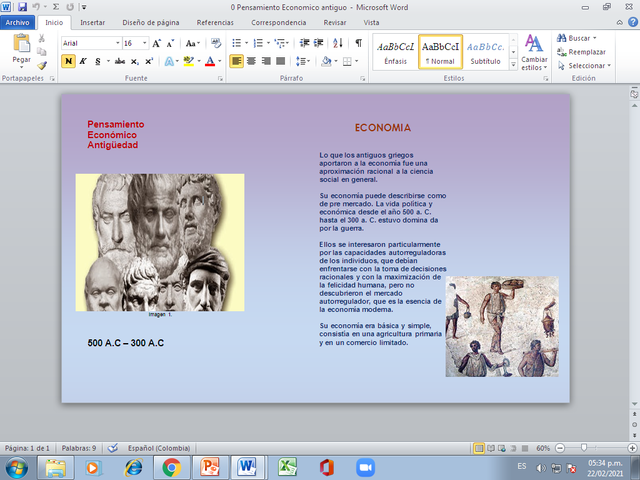Toggle align text left
This screenshot has width=640, height=480.
[236, 61]
